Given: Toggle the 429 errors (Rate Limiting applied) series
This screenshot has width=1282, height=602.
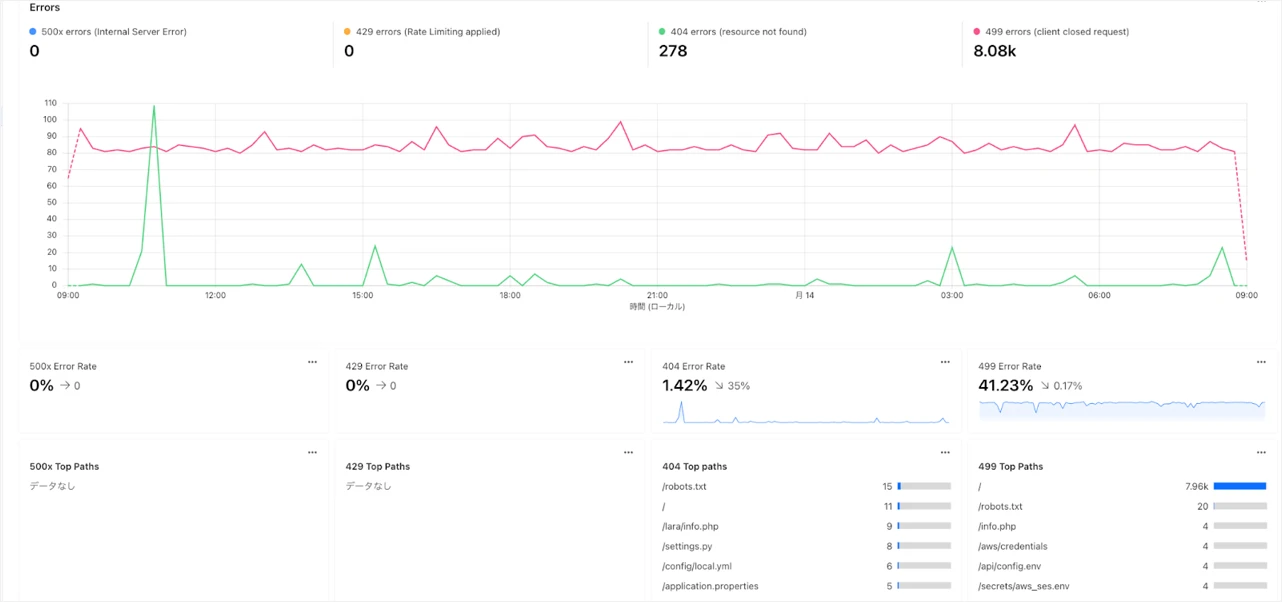Looking at the screenshot, I should pyautogui.click(x=427, y=32).
